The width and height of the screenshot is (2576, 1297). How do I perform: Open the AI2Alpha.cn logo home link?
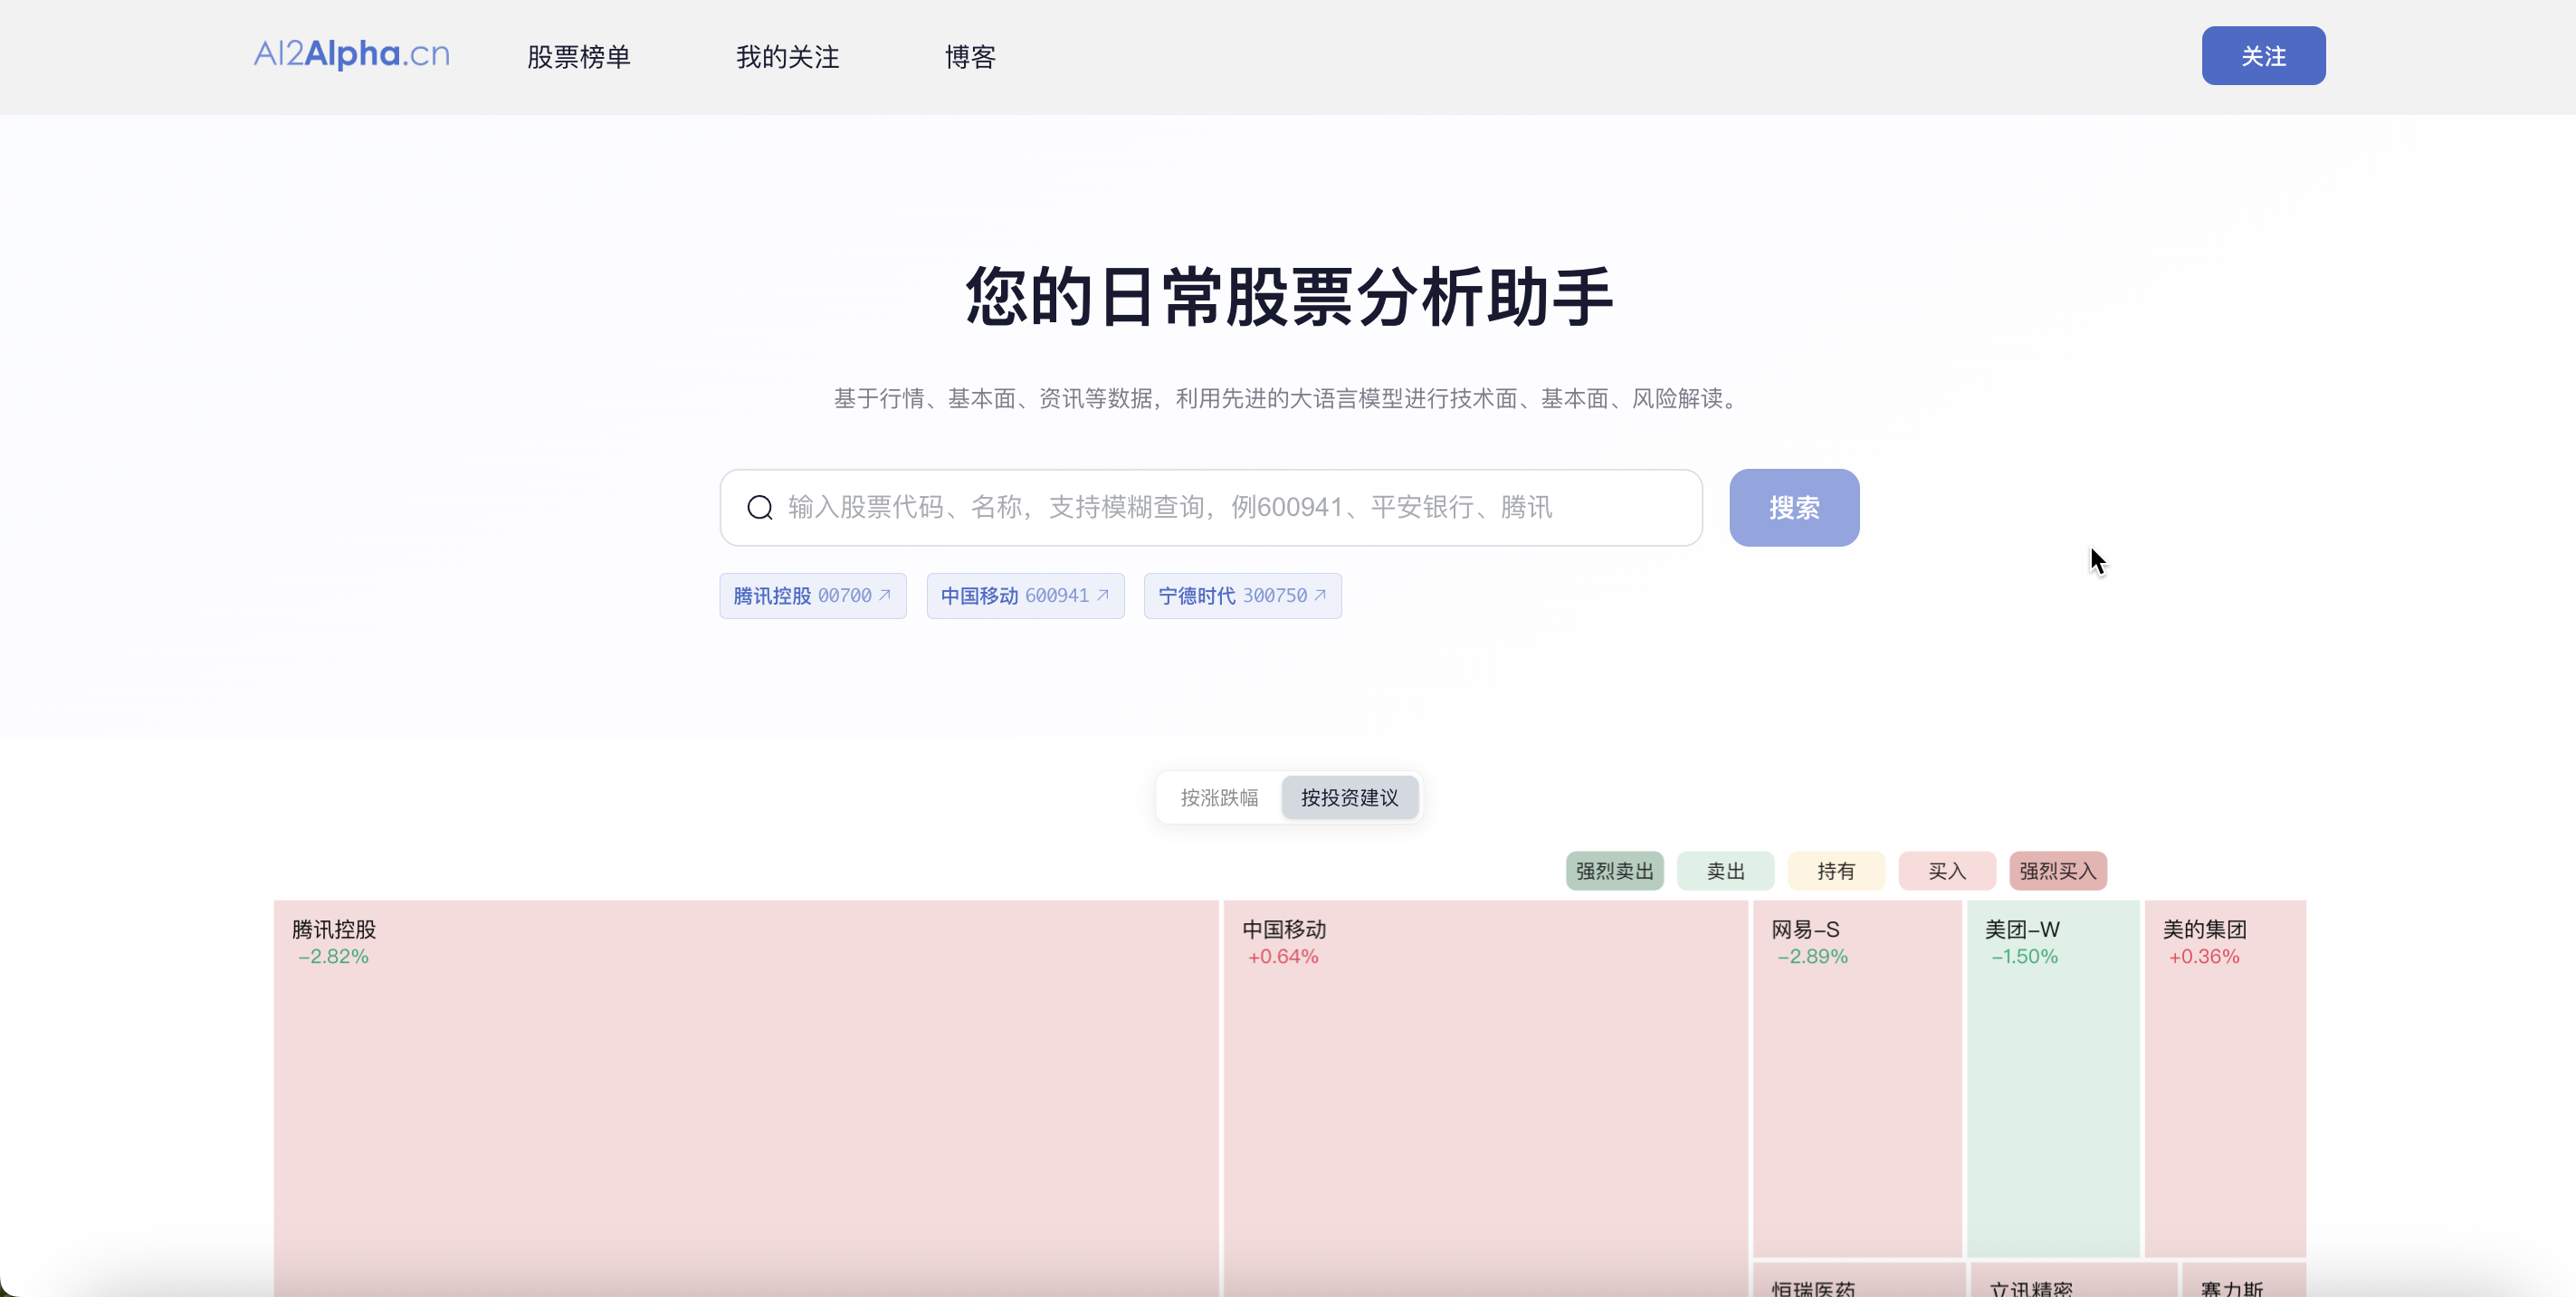pyautogui.click(x=351, y=54)
